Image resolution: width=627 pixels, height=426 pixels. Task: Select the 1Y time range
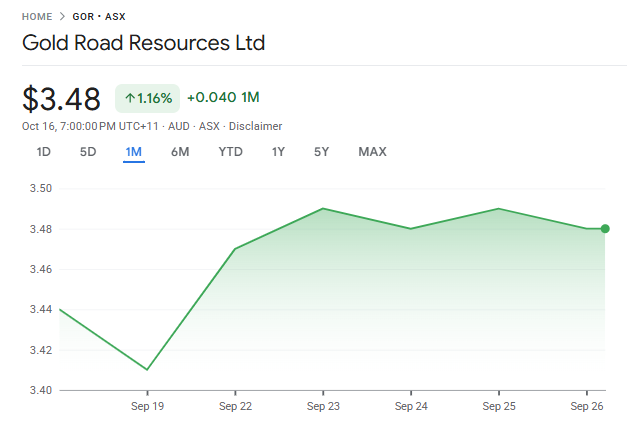(x=278, y=152)
